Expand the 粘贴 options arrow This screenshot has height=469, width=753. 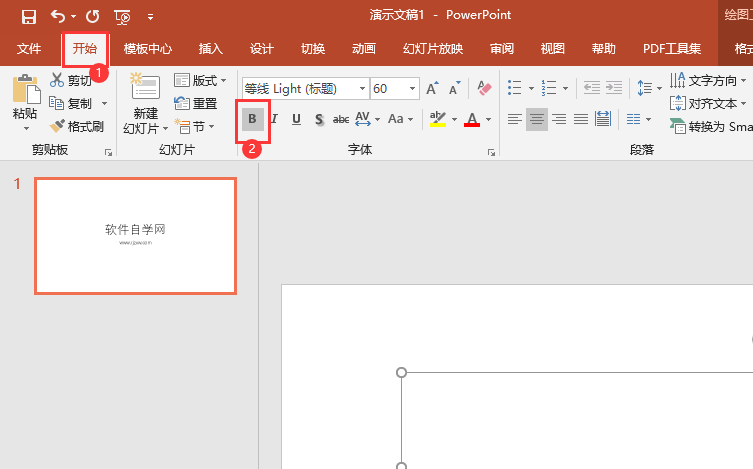click(x=26, y=128)
